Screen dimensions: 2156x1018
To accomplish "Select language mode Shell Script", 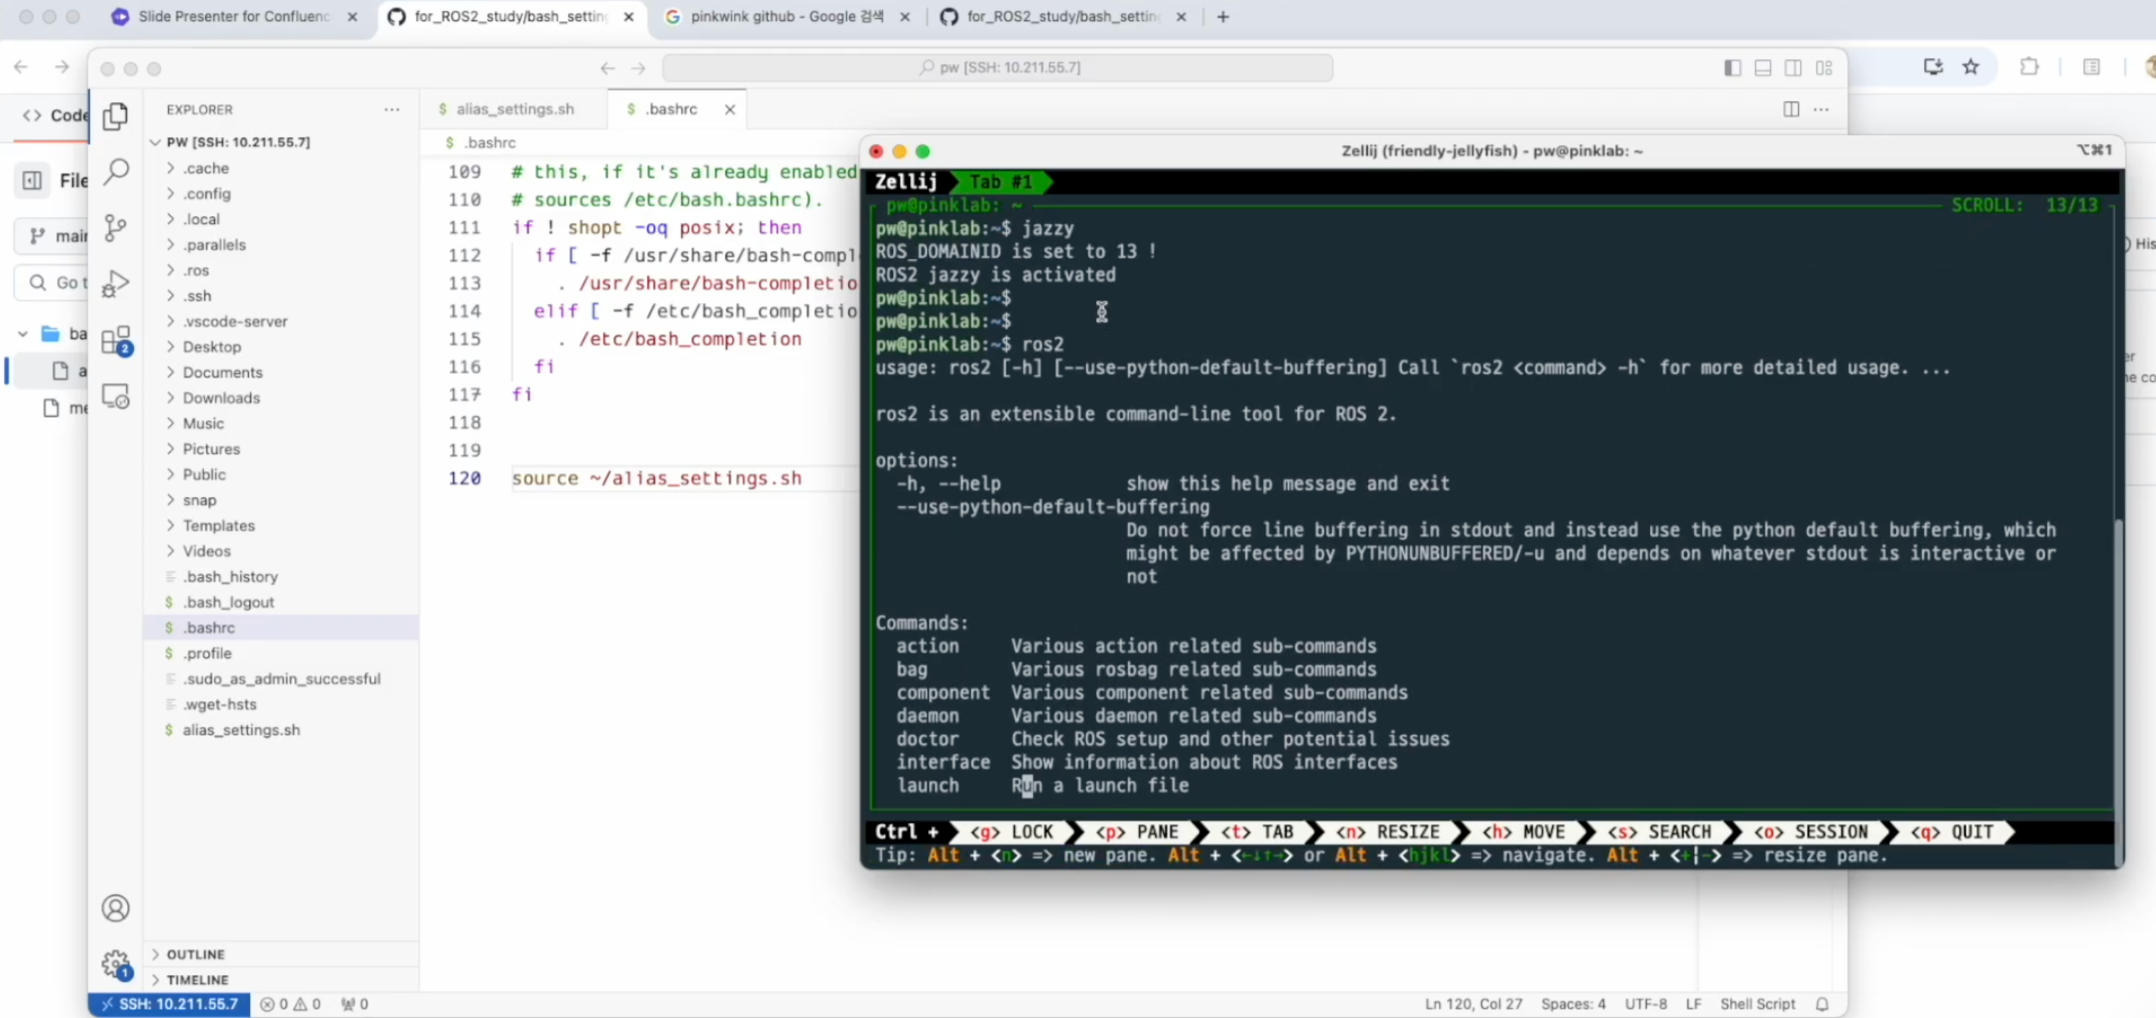I will [1757, 1004].
